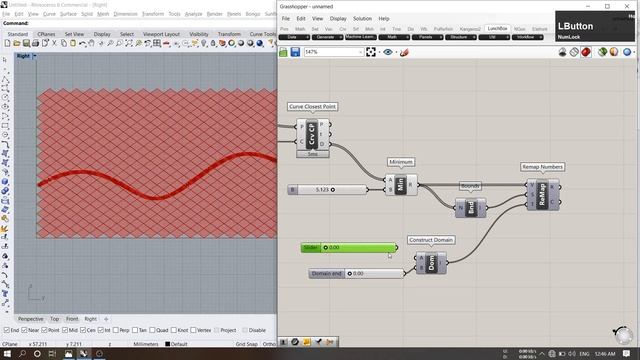This screenshot has height=360, width=640.
Task: Click the Paste clipboard icon in Rhino toolbar
Action: point(73,43)
